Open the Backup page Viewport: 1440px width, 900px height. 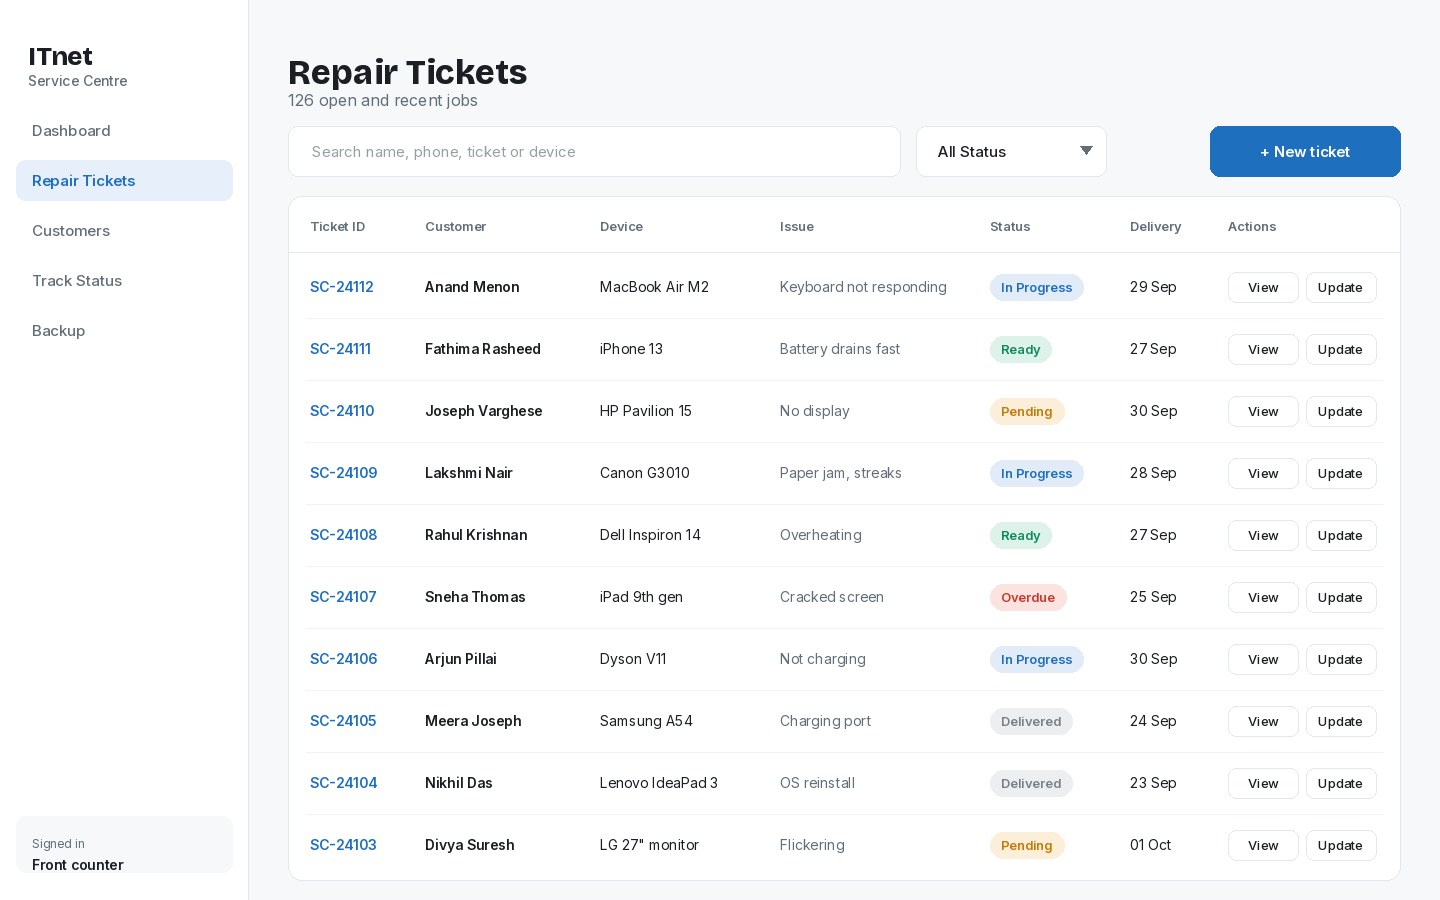point(124,331)
